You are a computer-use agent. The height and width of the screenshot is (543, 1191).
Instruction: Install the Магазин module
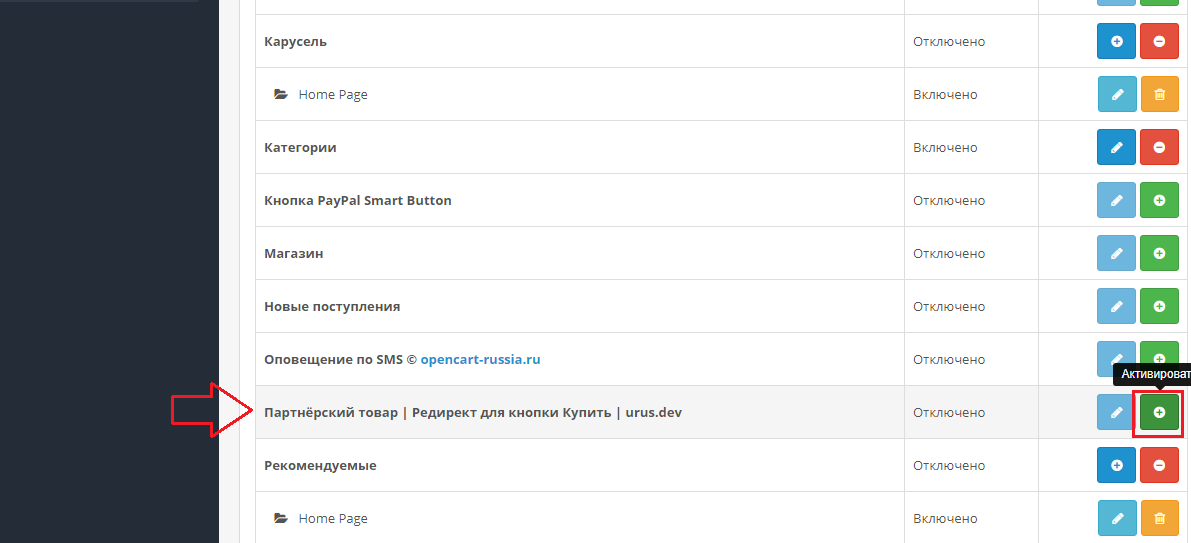[1159, 254]
